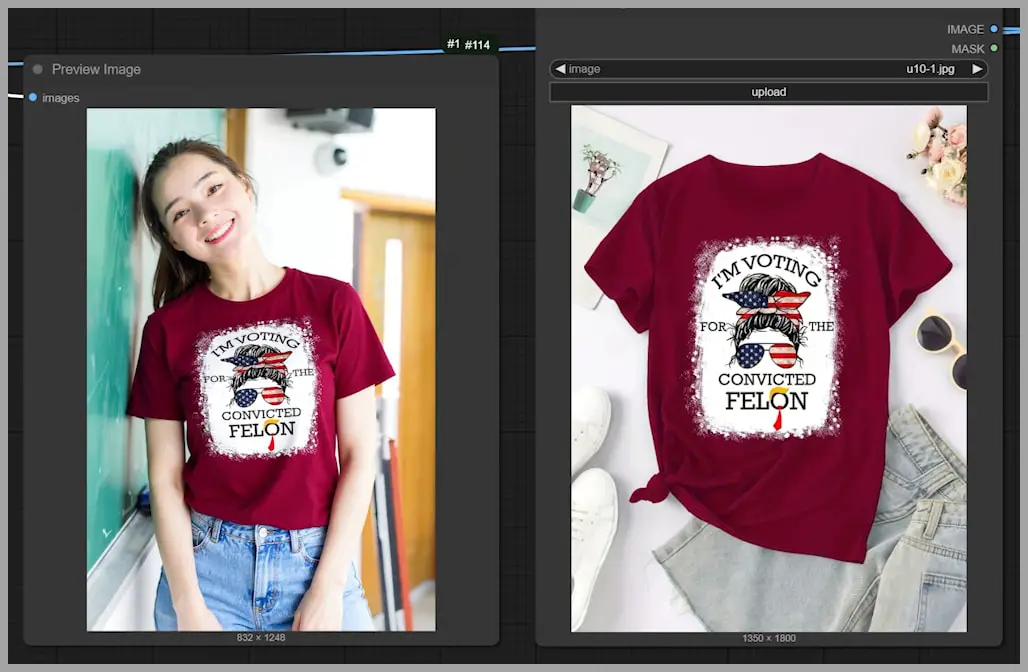Click the 'MASK' output label
This screenshot has height=672, width=1028.
pyautogui.click(x=968, y=49)
